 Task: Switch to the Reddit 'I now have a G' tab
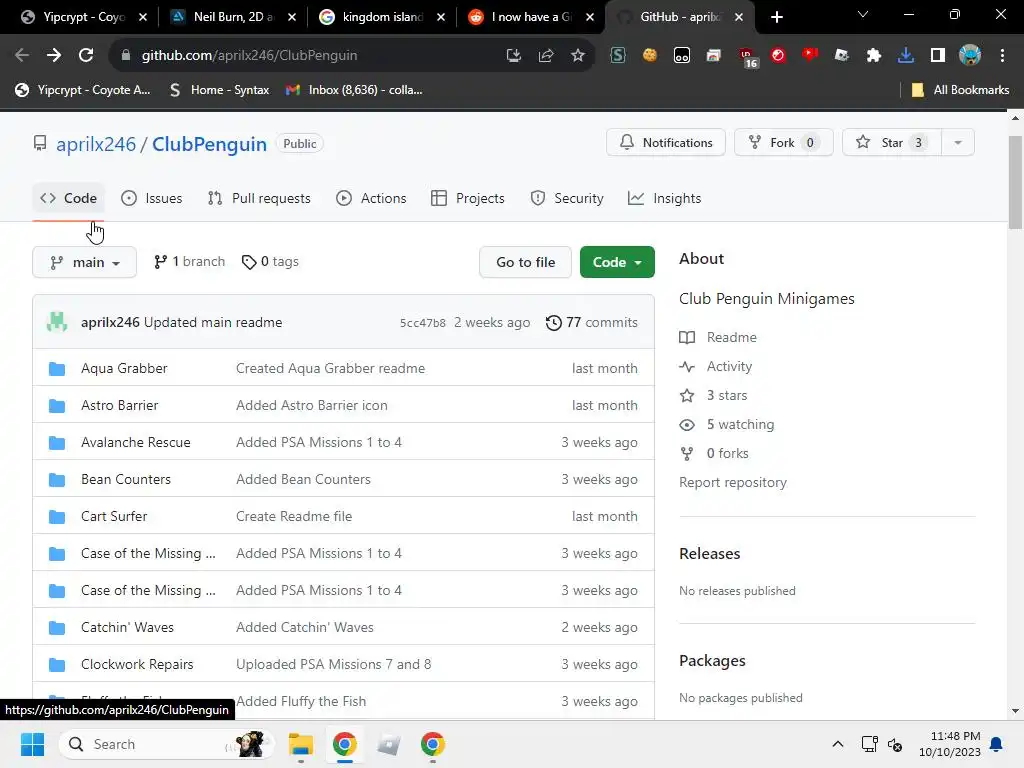point(531,17)
